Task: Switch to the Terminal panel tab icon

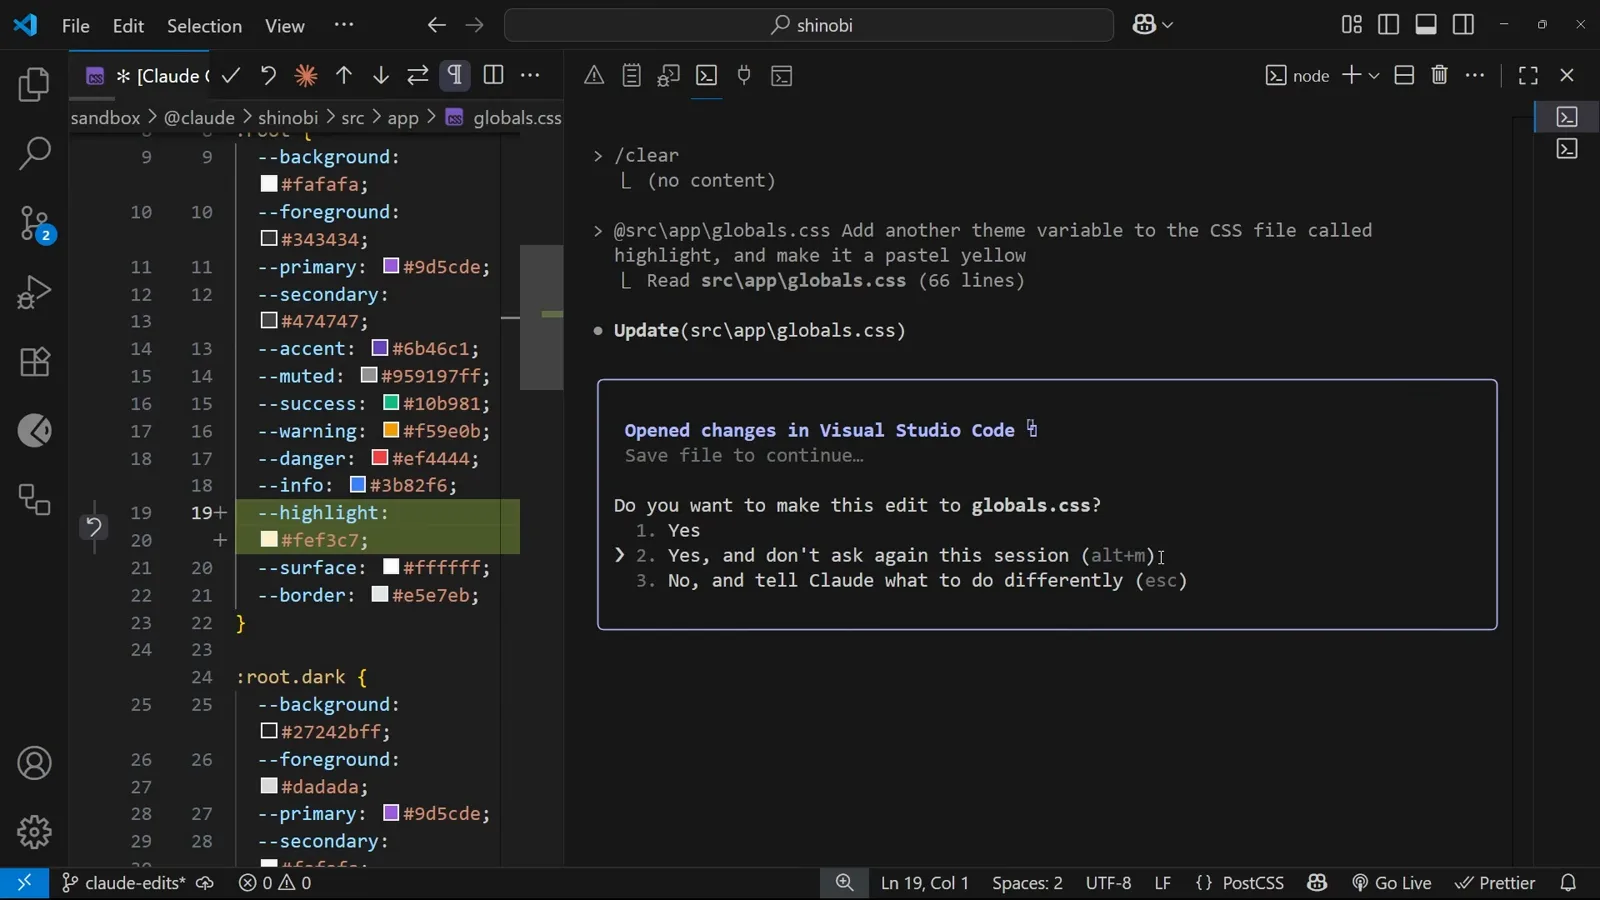Action: [x=707, y=75]
